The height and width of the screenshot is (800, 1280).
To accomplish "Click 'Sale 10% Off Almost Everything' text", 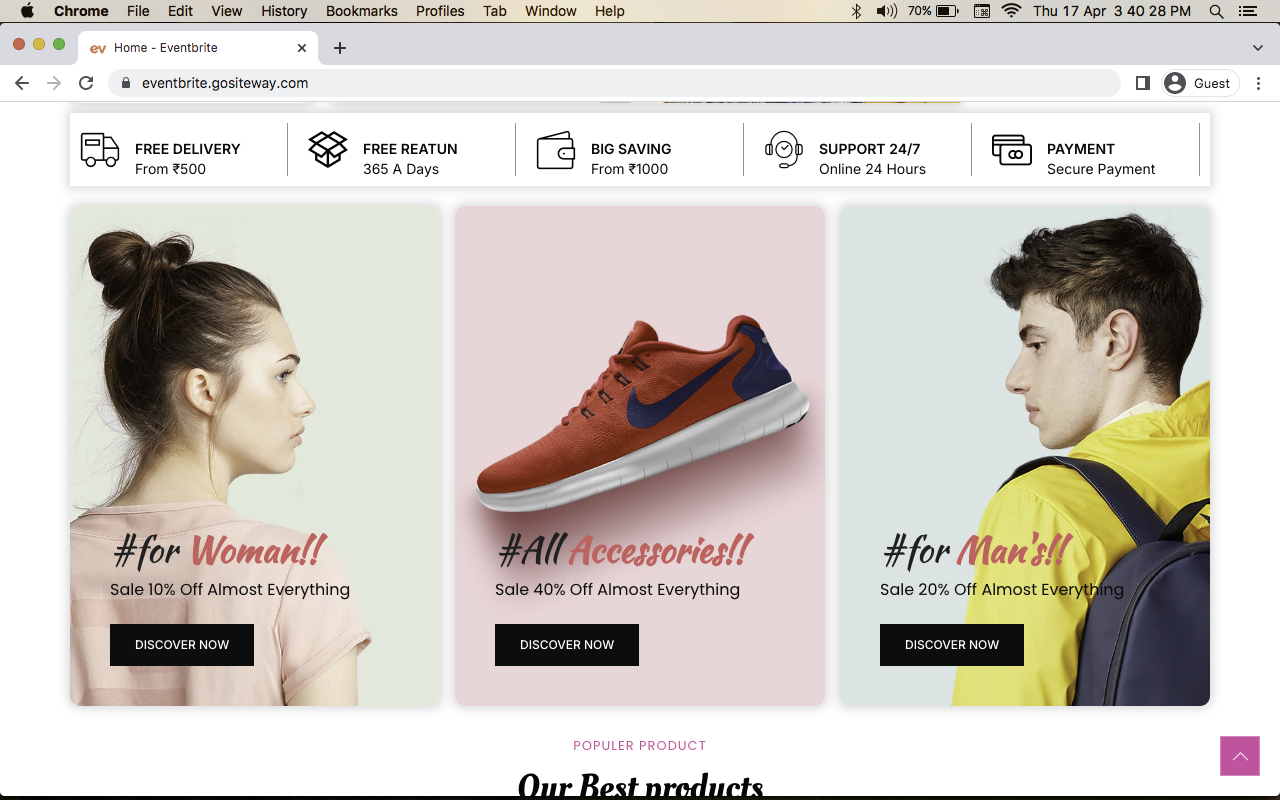I will (x=230, y=589).
